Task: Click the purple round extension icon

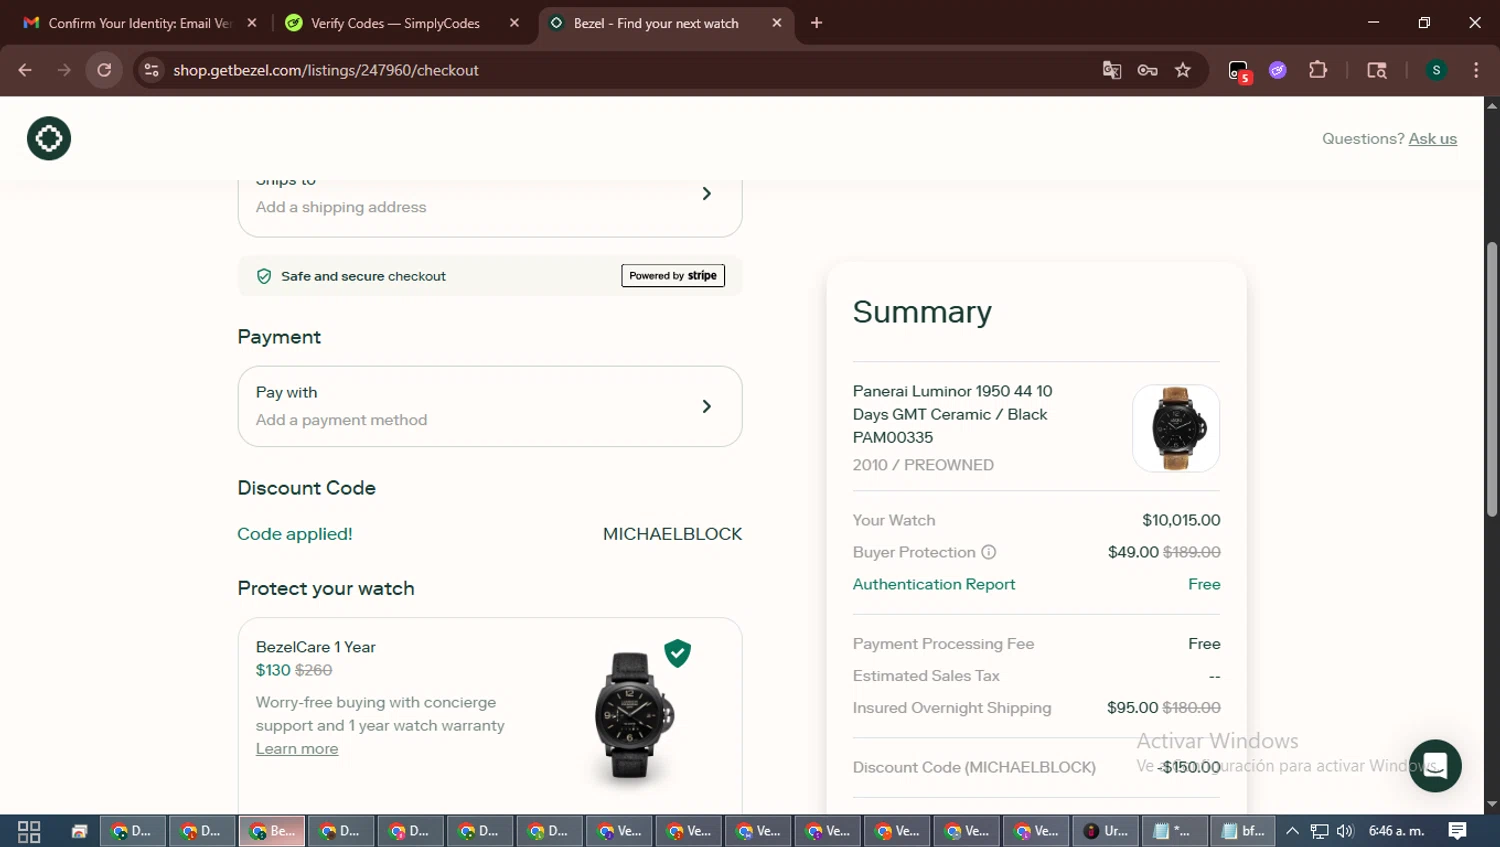Action: 1278,70
